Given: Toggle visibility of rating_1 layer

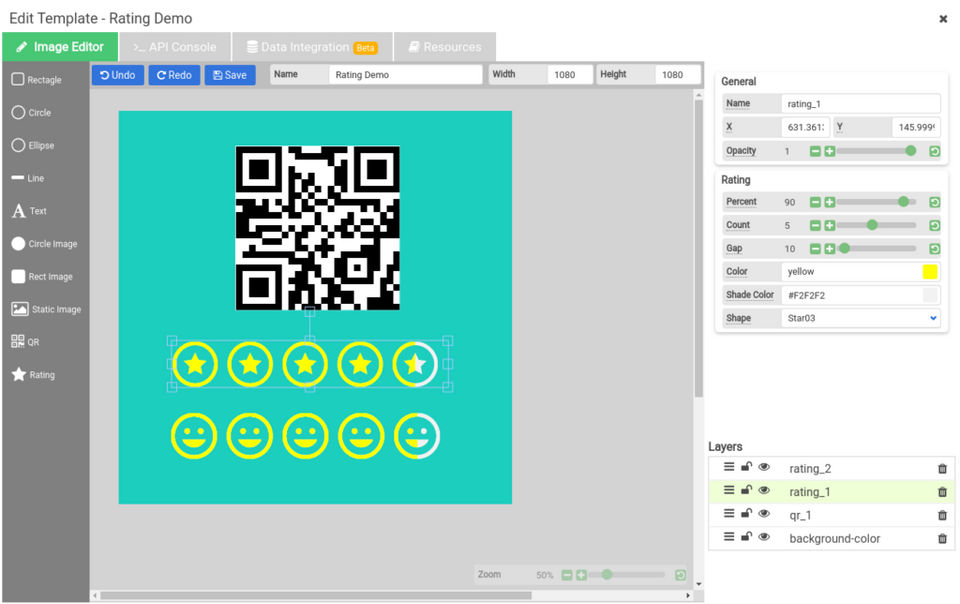Looking at the screenshot, I should (x=764, y=490).
